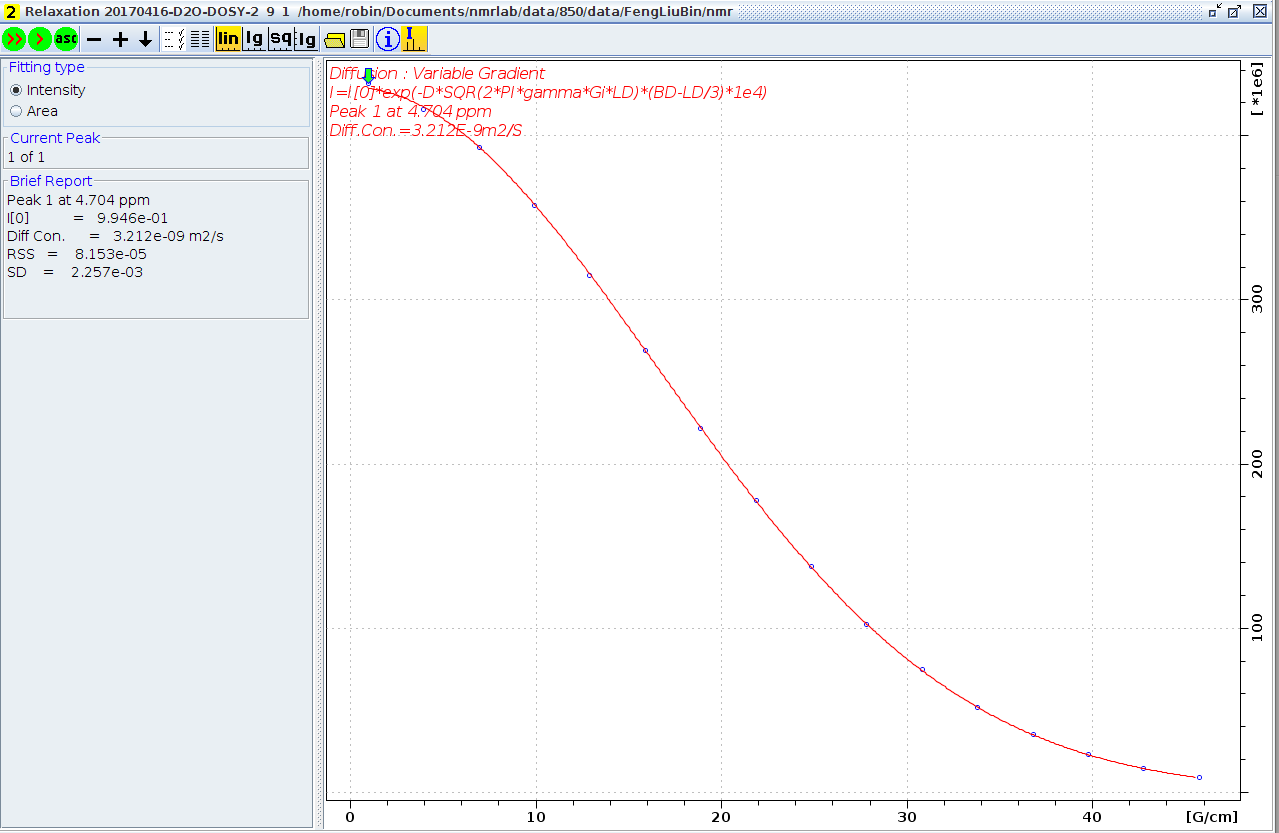The height and width of the screenshot is (833, 1279).
Task: Open the checklist settings icon
Action: pyautogui.click(x=172, y=39)
